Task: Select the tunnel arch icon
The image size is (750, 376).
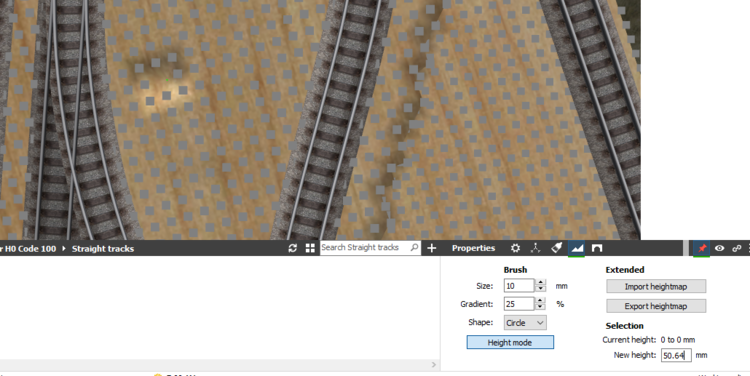Action: pos(597,248)
